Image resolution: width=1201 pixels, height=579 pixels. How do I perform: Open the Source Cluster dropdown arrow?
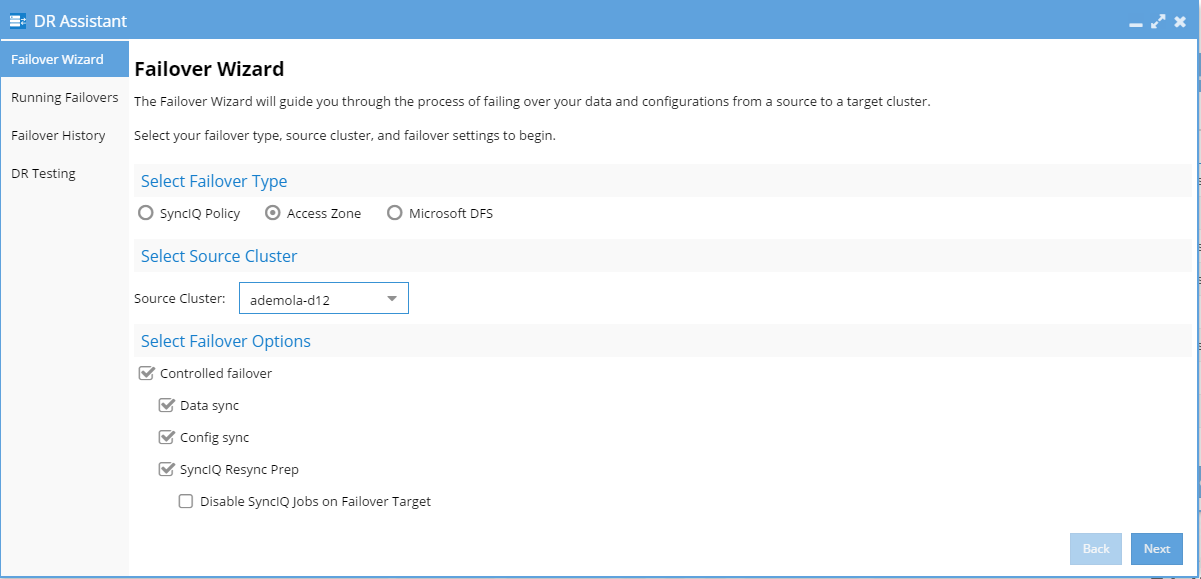(x=392, y=298)
